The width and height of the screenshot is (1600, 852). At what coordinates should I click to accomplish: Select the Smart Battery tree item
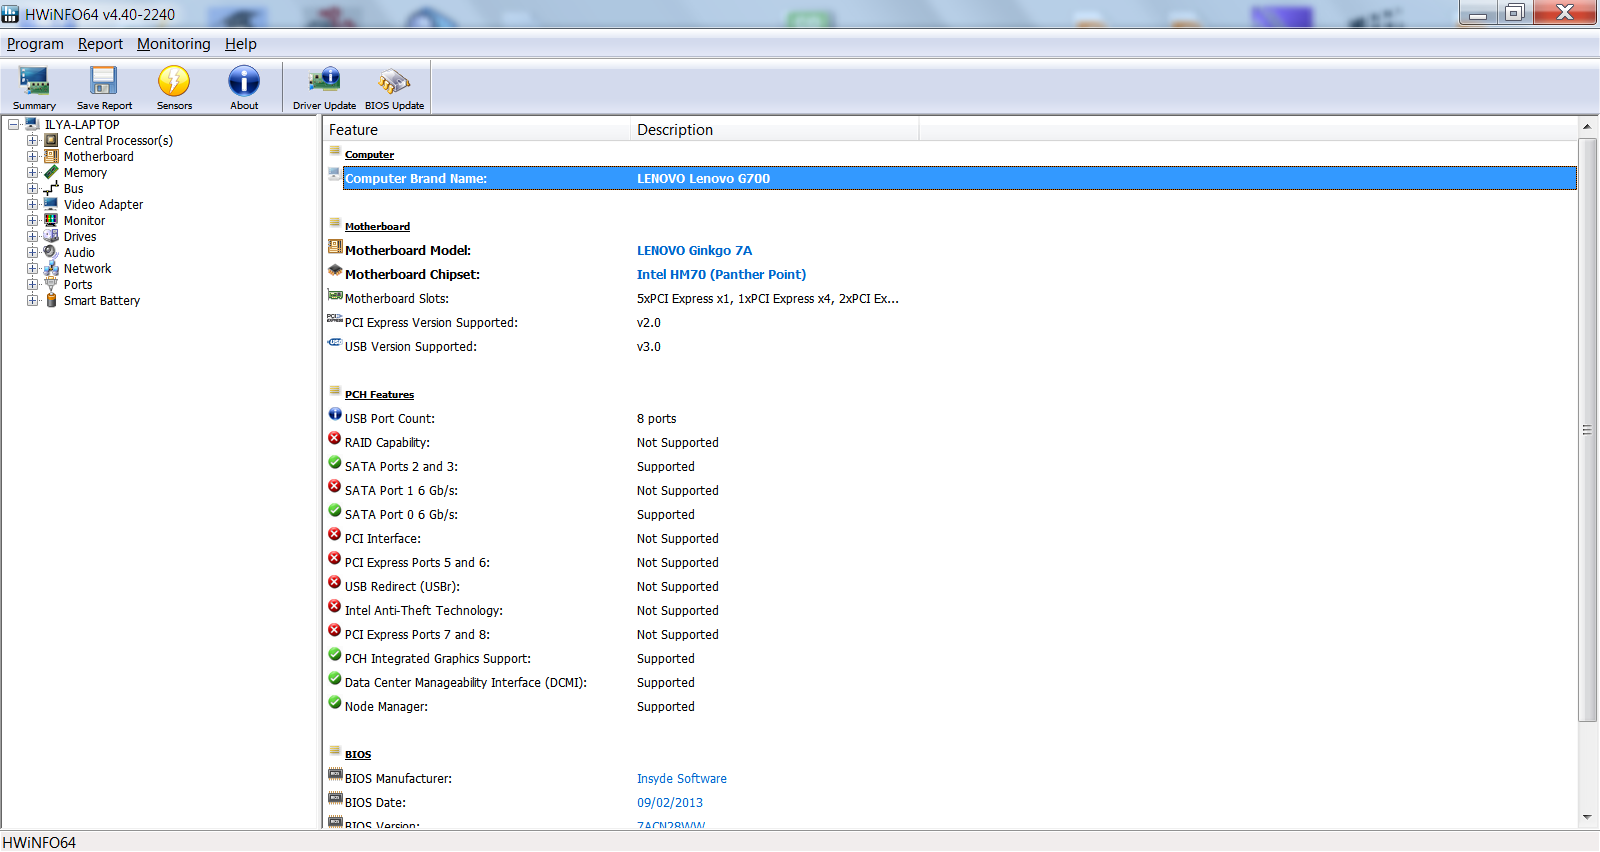[102, 301]
